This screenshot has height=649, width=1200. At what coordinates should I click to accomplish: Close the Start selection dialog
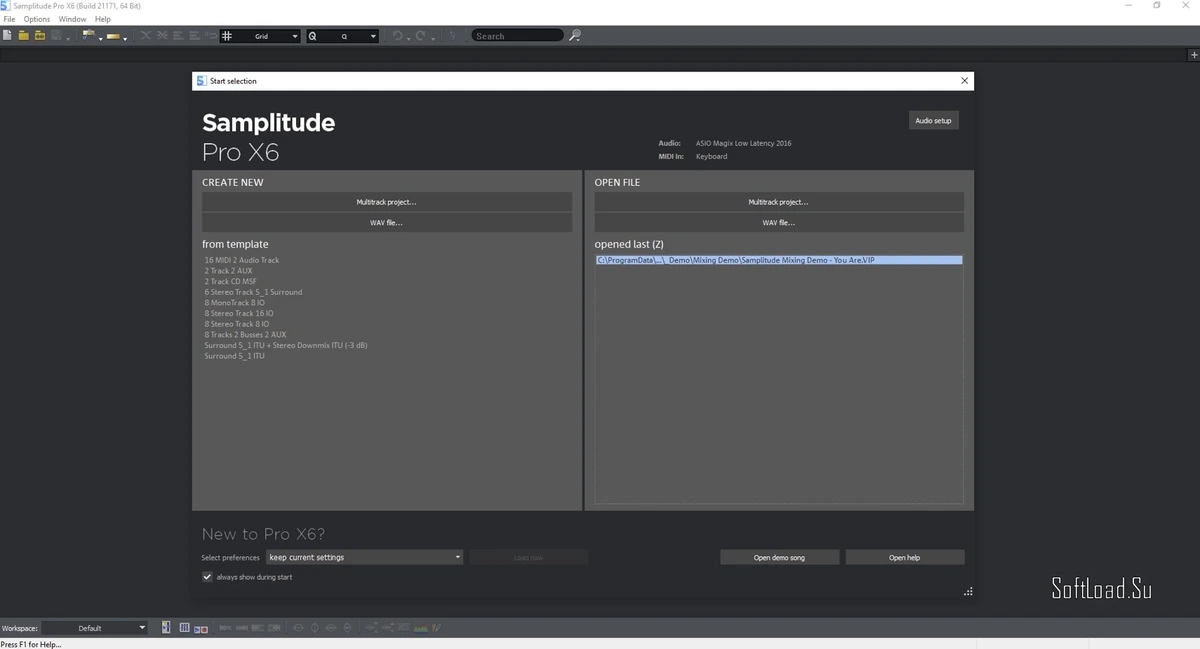(964, 81)
